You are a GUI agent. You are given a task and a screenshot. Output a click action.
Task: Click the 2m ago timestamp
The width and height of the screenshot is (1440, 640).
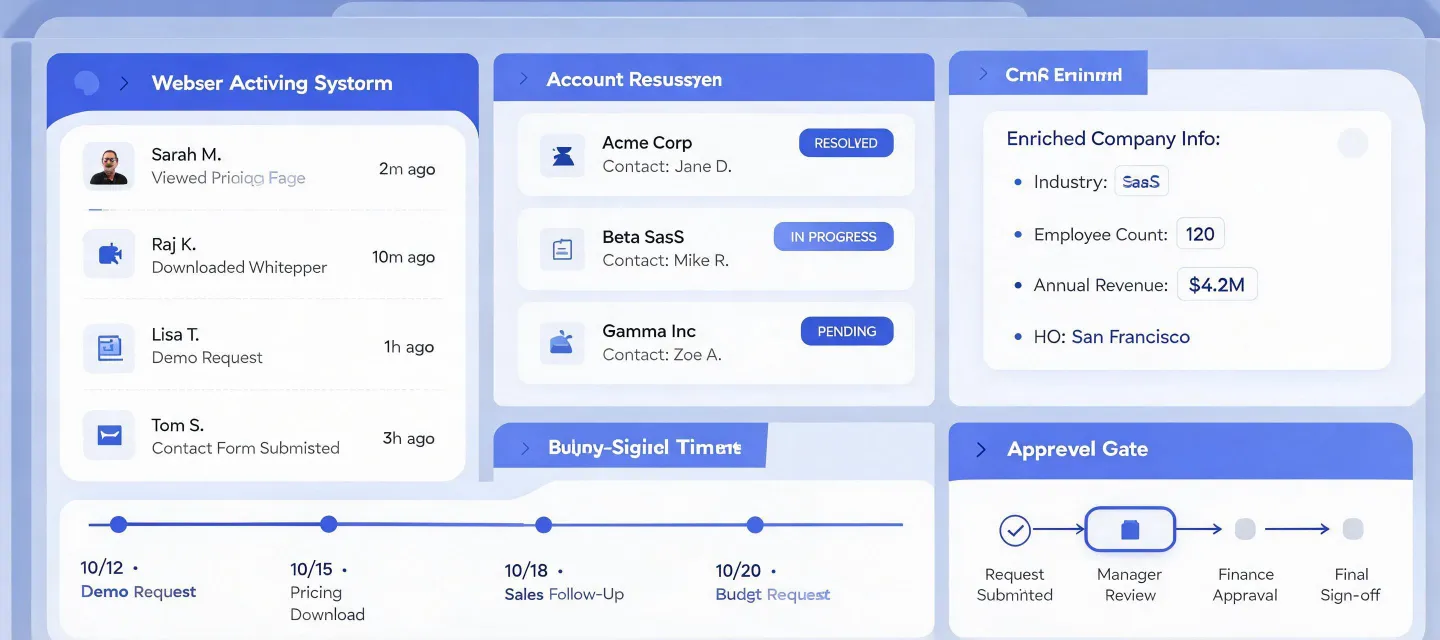pos(407,169)
